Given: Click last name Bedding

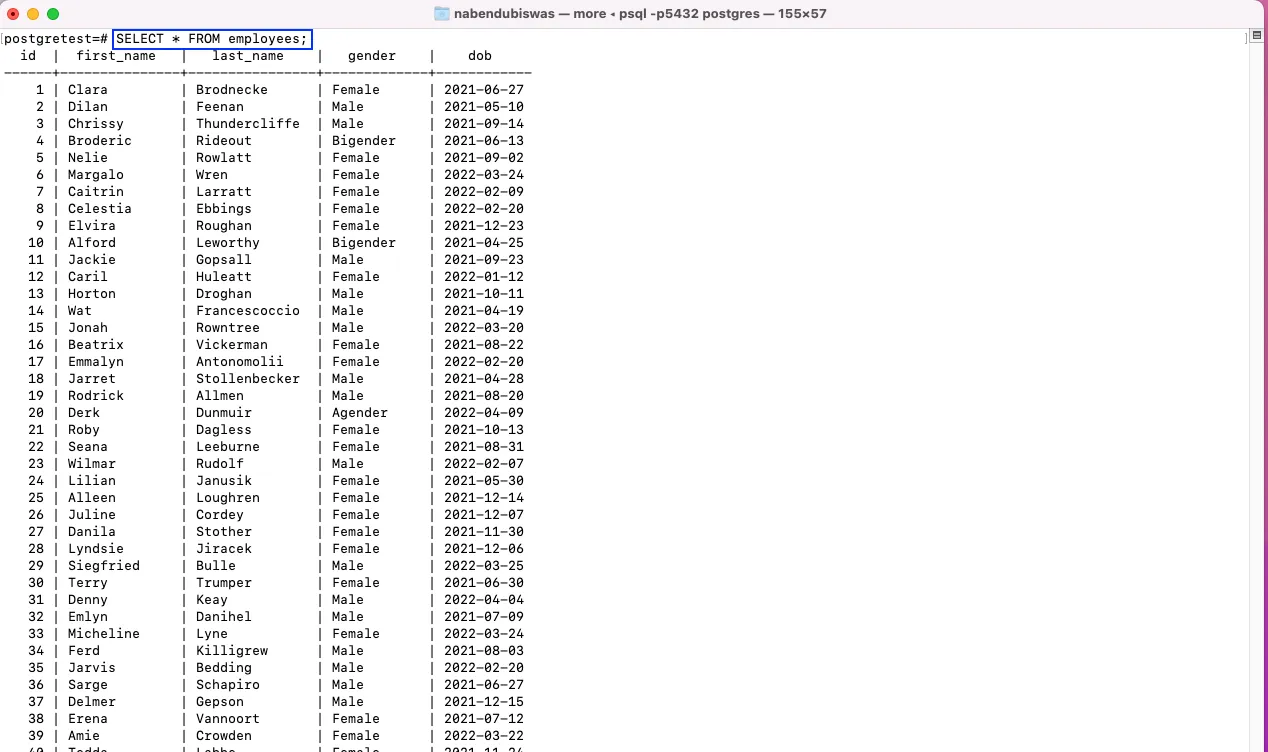Looking at the screenshot, I should [224, 668].
